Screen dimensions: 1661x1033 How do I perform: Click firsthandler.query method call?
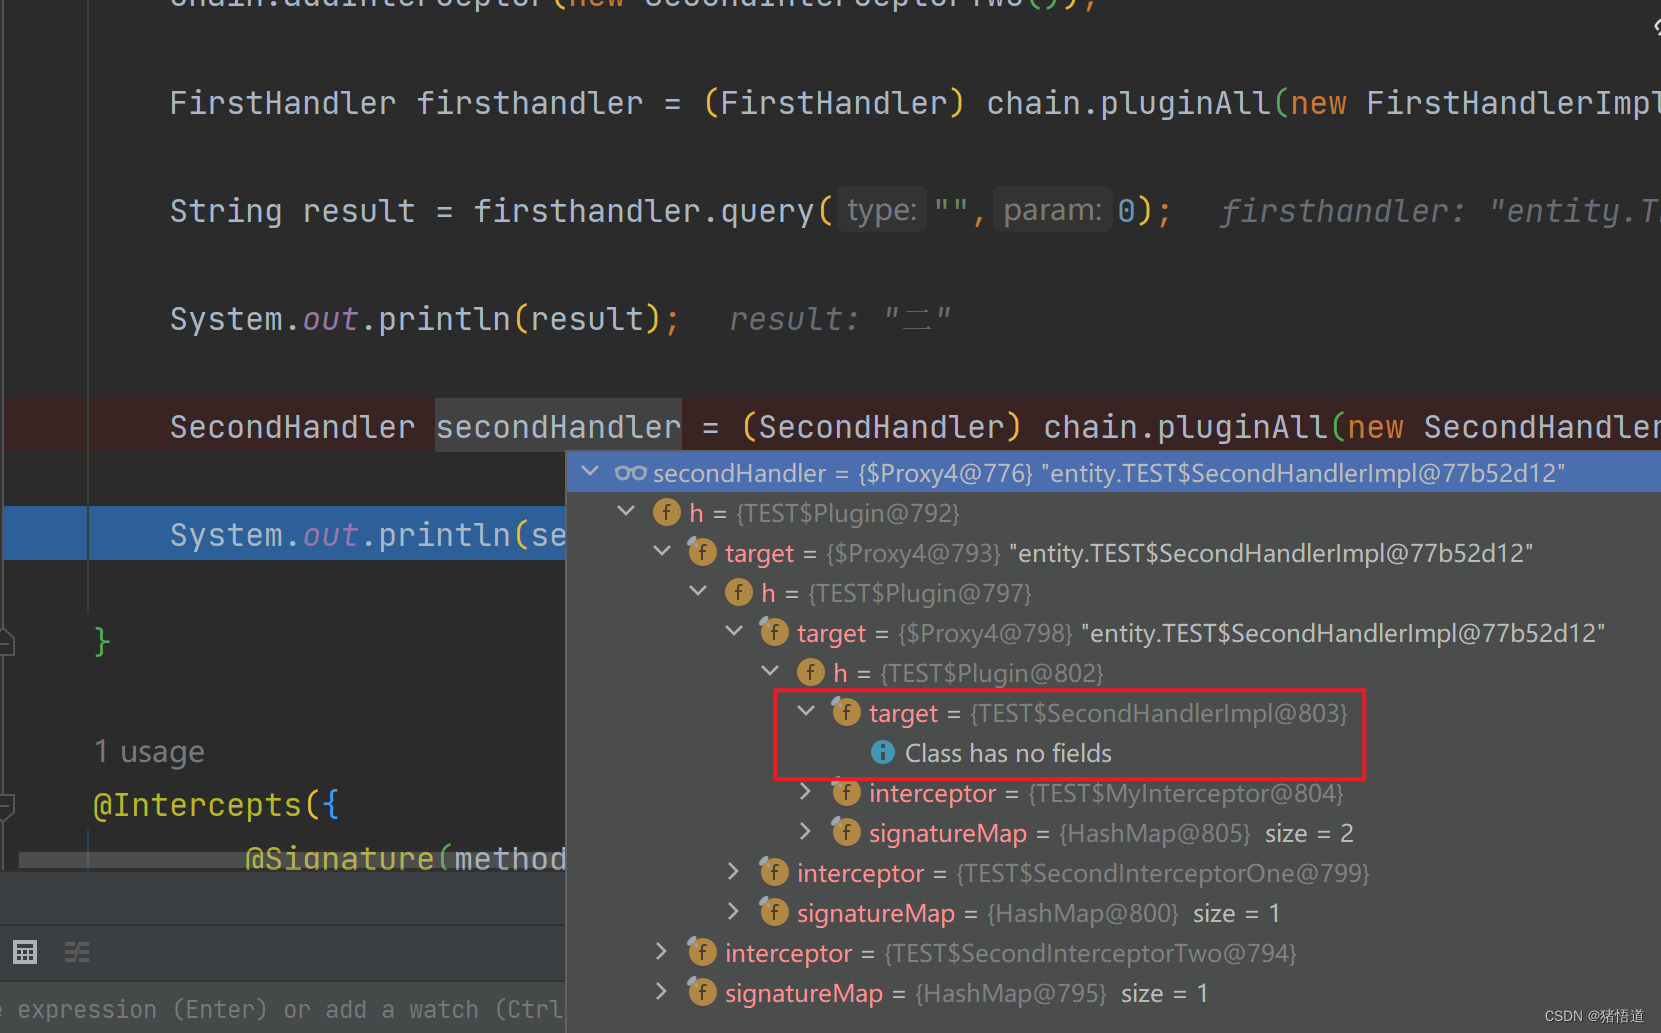(x=644, y=211)
